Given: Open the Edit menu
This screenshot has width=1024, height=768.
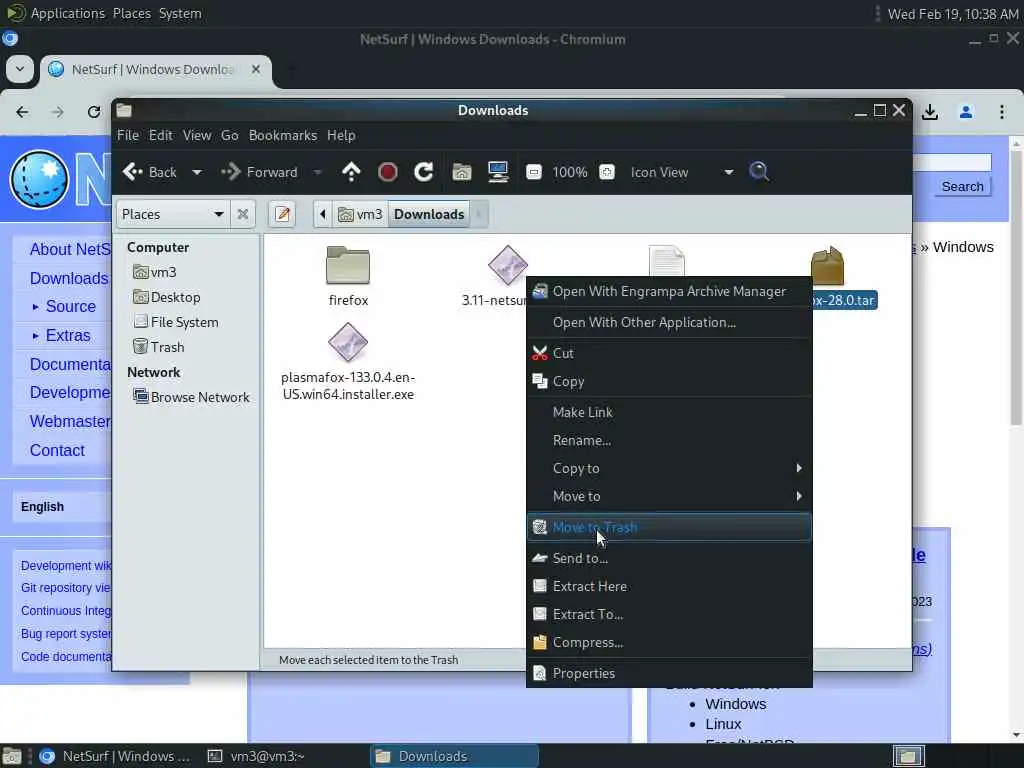Looking at the screenshot, I should [x=161, y=135].
